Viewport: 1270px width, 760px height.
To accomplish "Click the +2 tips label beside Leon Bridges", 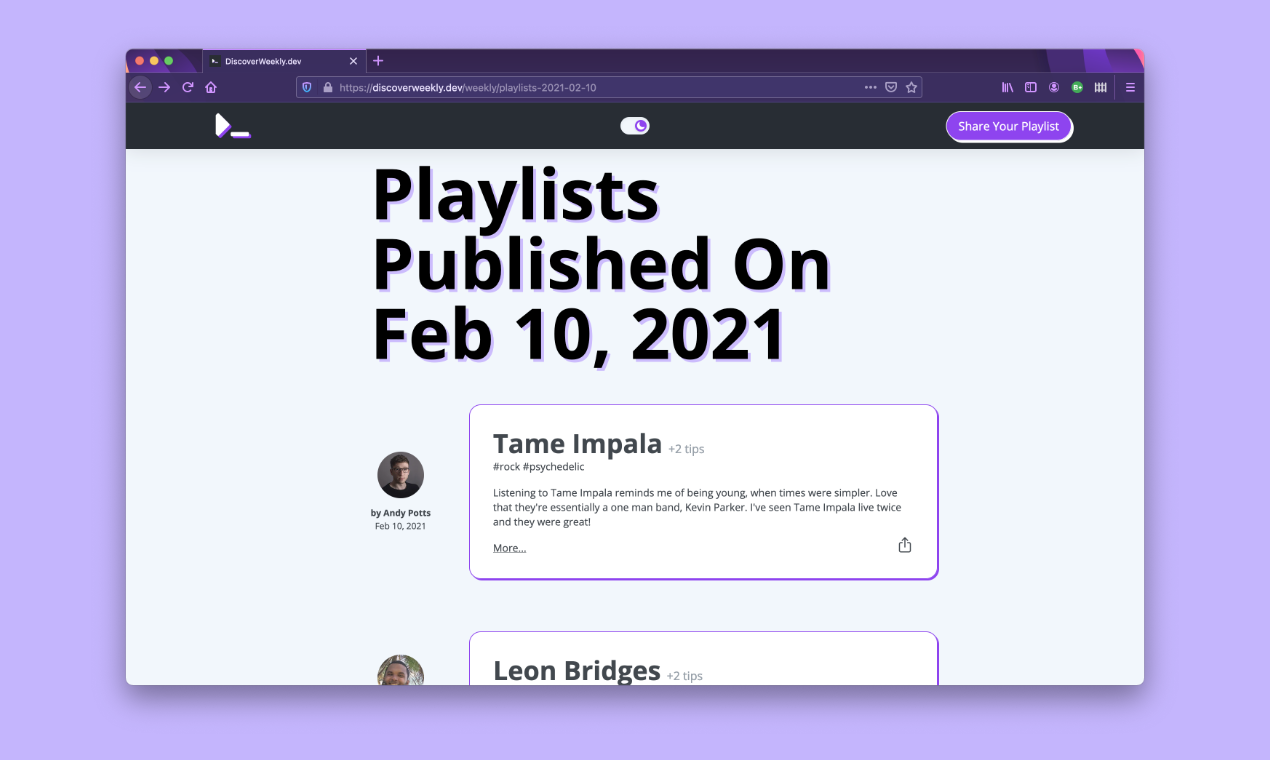I will click(x=684, y=676).
